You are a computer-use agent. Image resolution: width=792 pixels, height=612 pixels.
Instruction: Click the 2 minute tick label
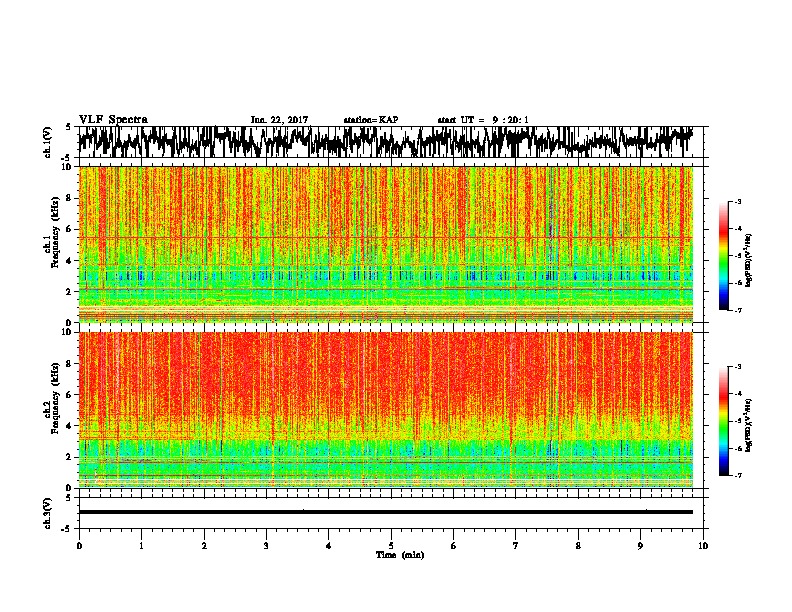(204, 546)
